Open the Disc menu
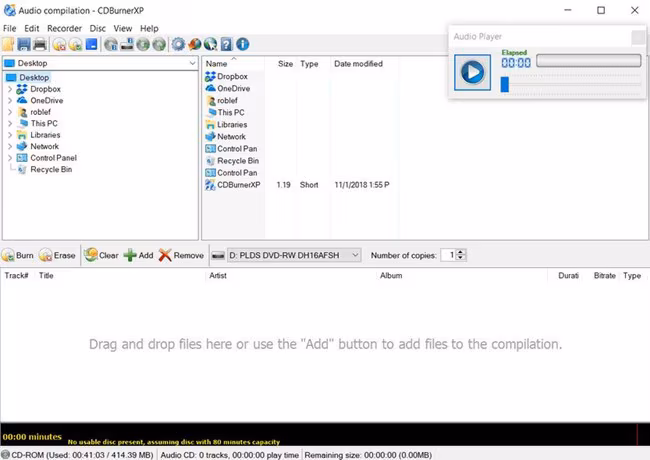 97,28
